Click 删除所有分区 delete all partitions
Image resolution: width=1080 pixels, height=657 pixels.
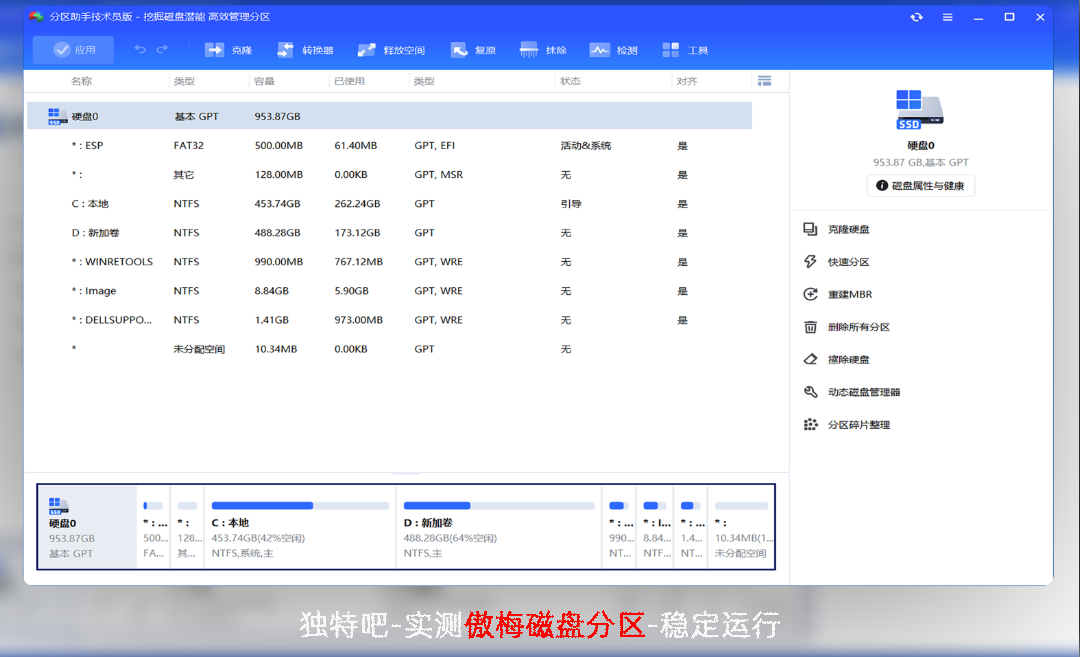point(858,327)
